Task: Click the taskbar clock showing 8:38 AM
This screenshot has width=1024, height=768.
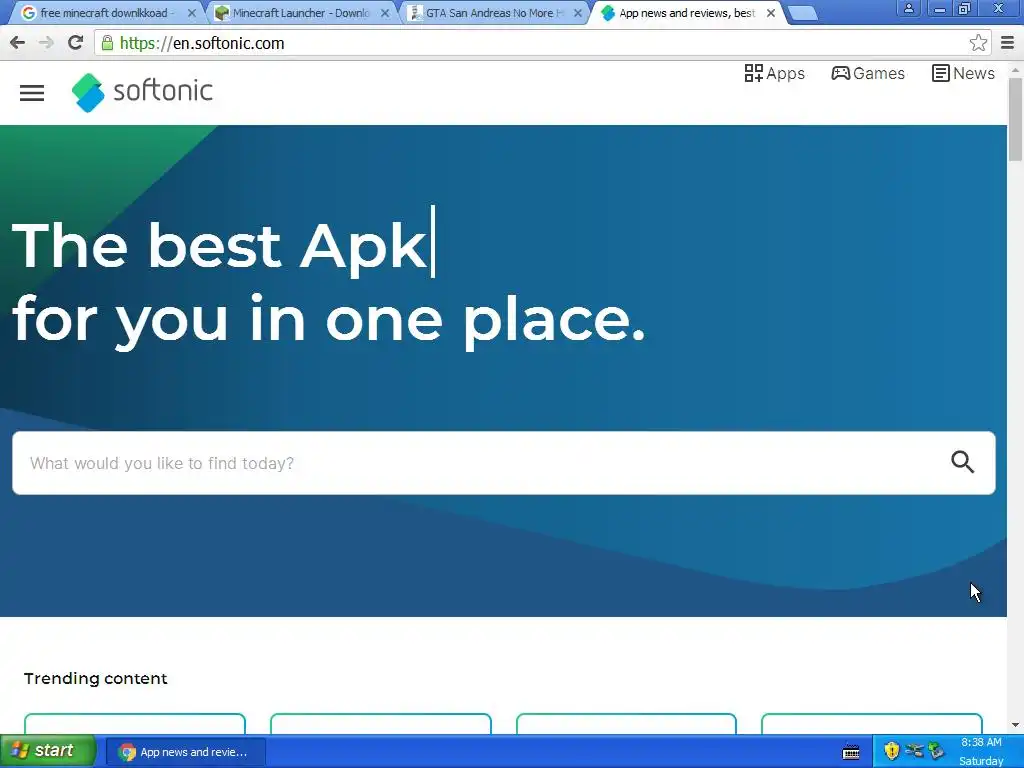Action: 981,743
